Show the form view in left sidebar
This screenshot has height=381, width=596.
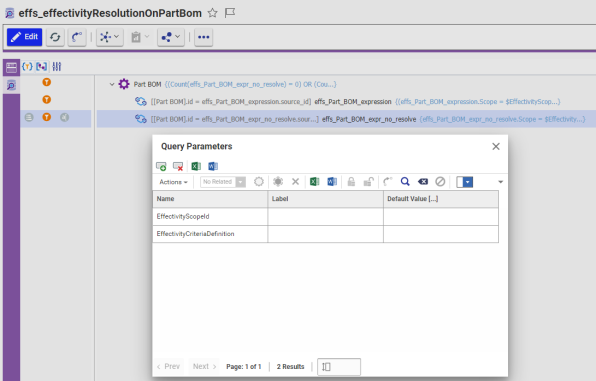pyautogui.click(x=11, y=67)
